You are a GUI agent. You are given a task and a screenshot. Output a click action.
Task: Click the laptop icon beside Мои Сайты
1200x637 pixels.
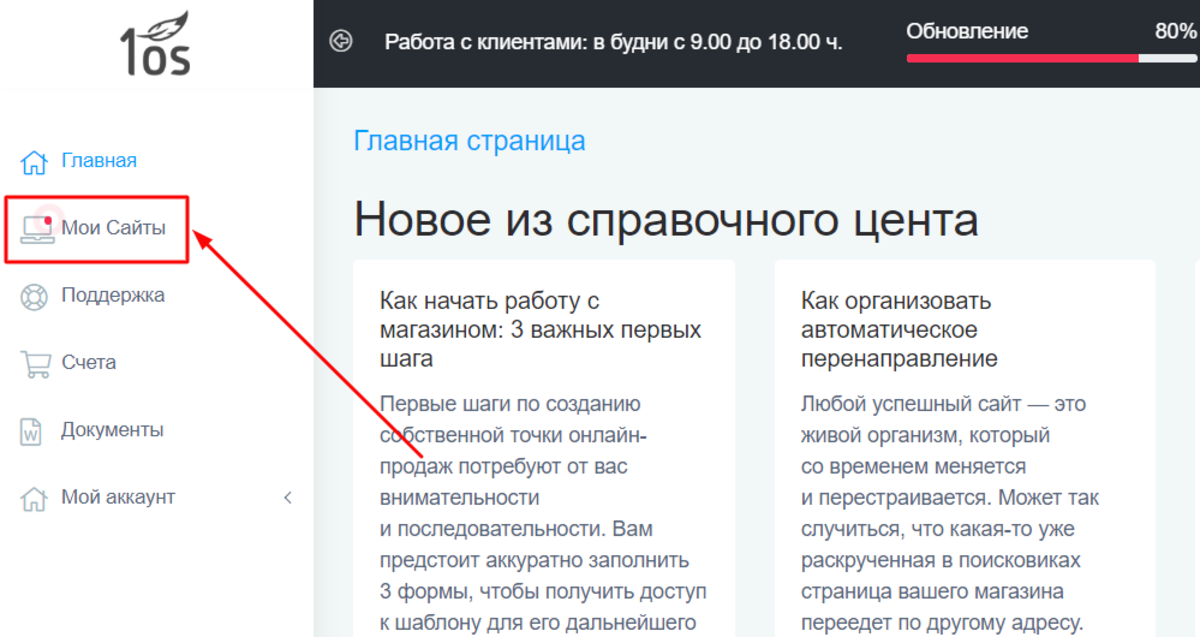tap(37, 229)
